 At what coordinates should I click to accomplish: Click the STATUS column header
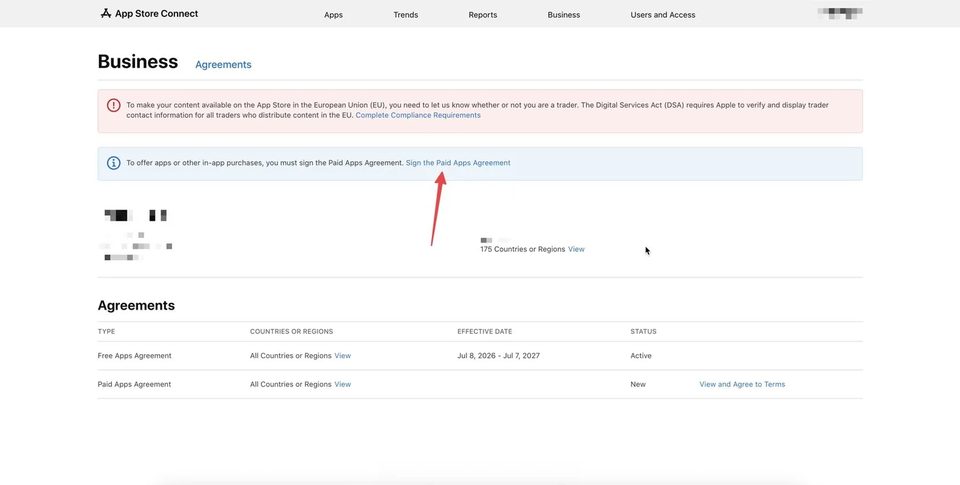pyautogui.click(x=643, y=331)
